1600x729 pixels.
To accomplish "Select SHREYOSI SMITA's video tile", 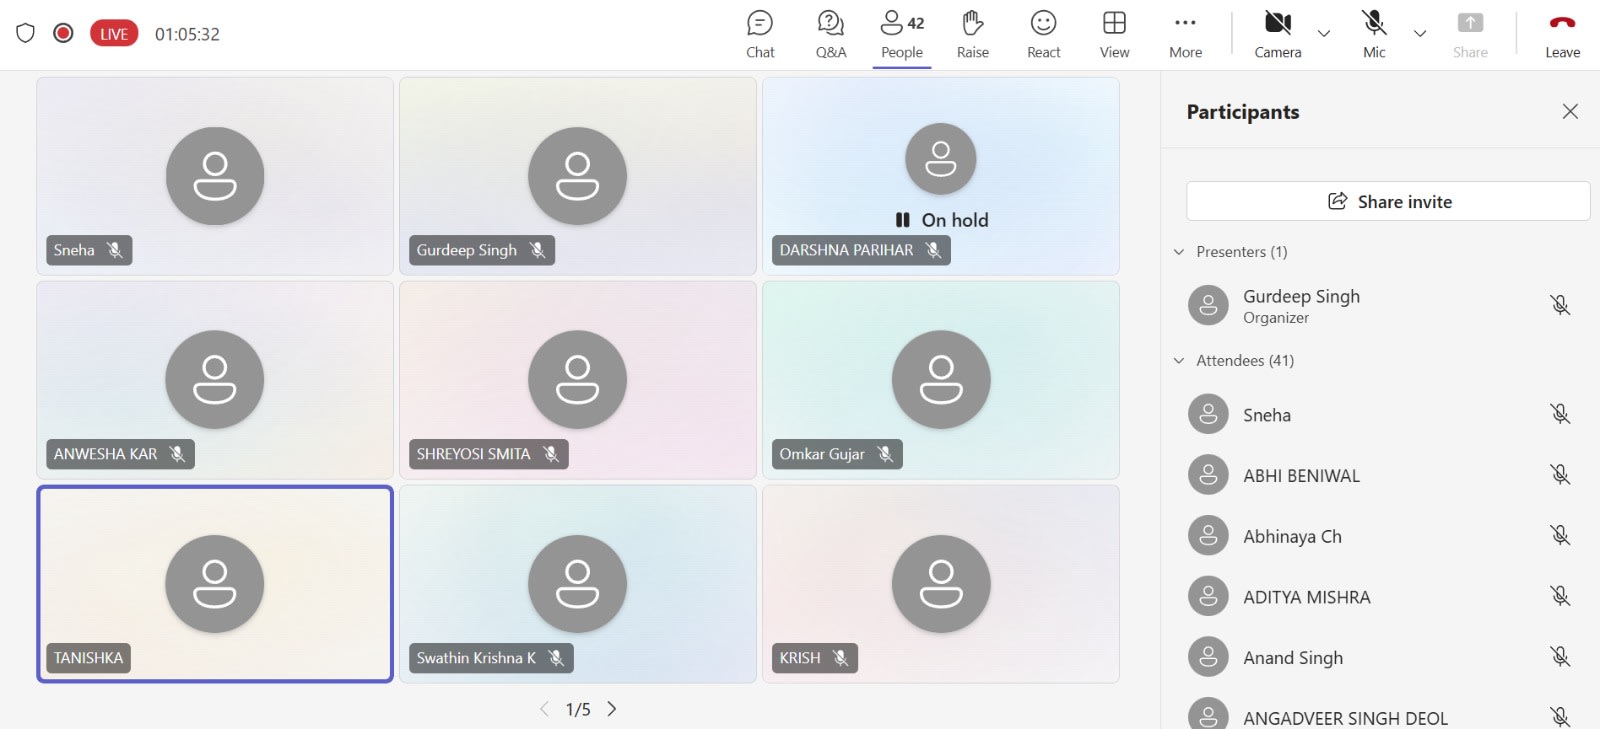I will point(578,380).
